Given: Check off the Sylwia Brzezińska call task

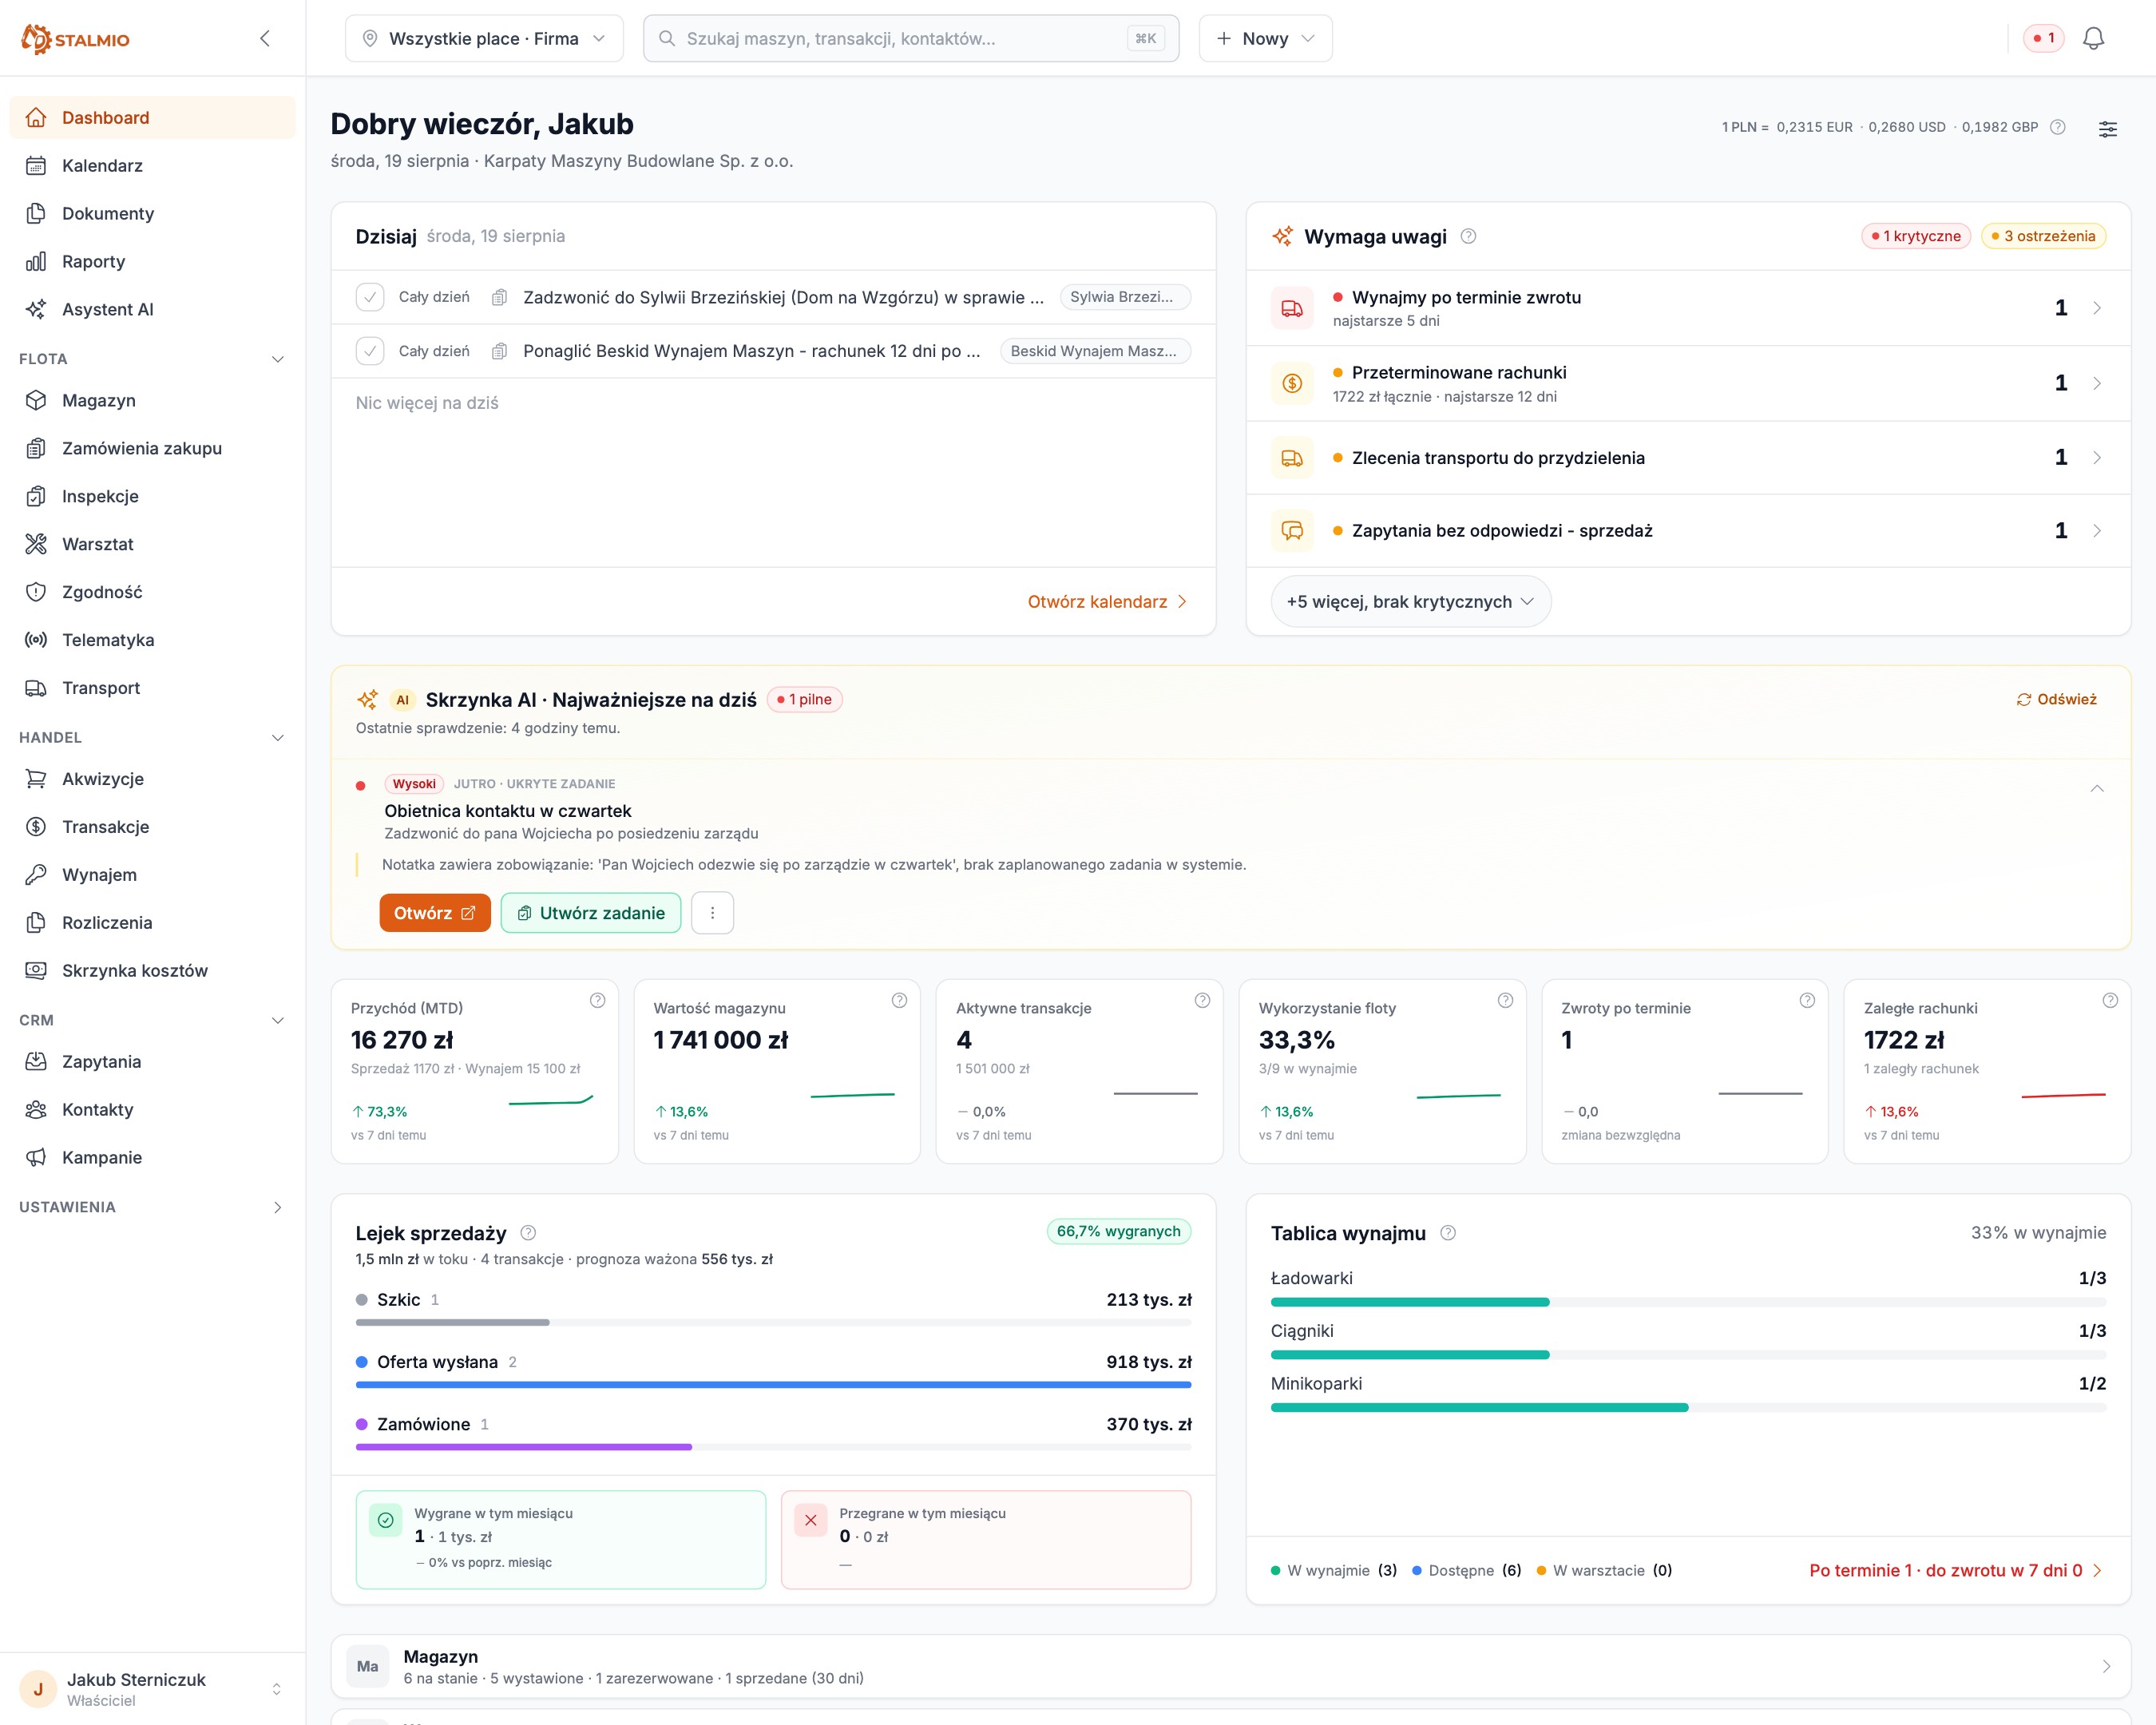Looking at the screenshot, I should 370,297.
